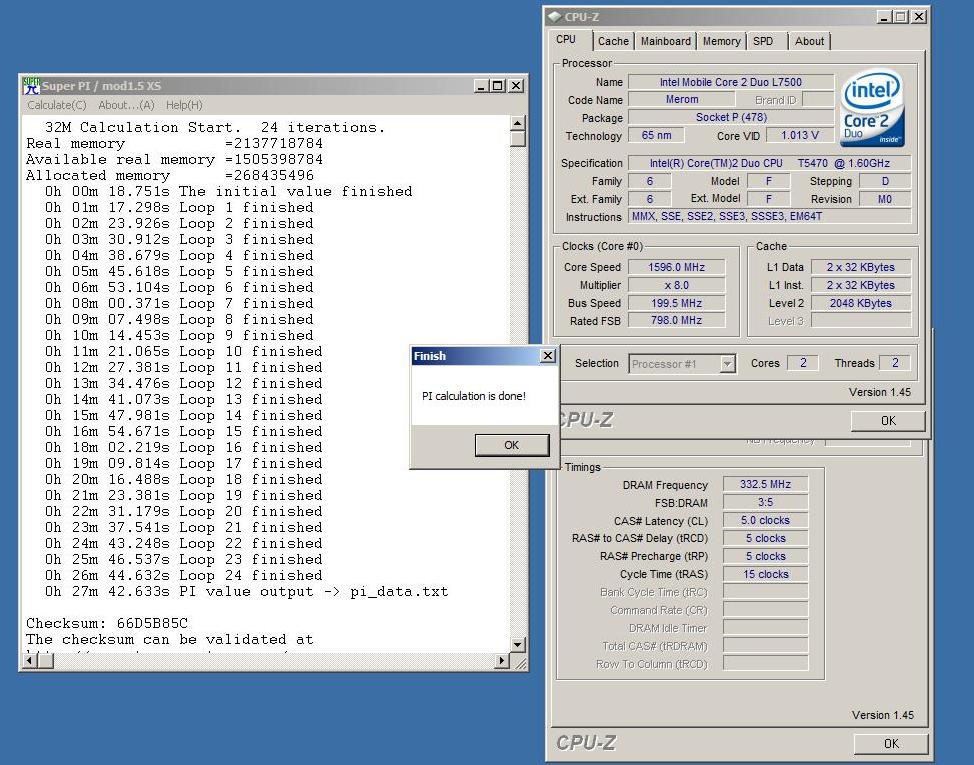
Task: Click the Checksum: 66D5B85C line
Action: point(107,623)
